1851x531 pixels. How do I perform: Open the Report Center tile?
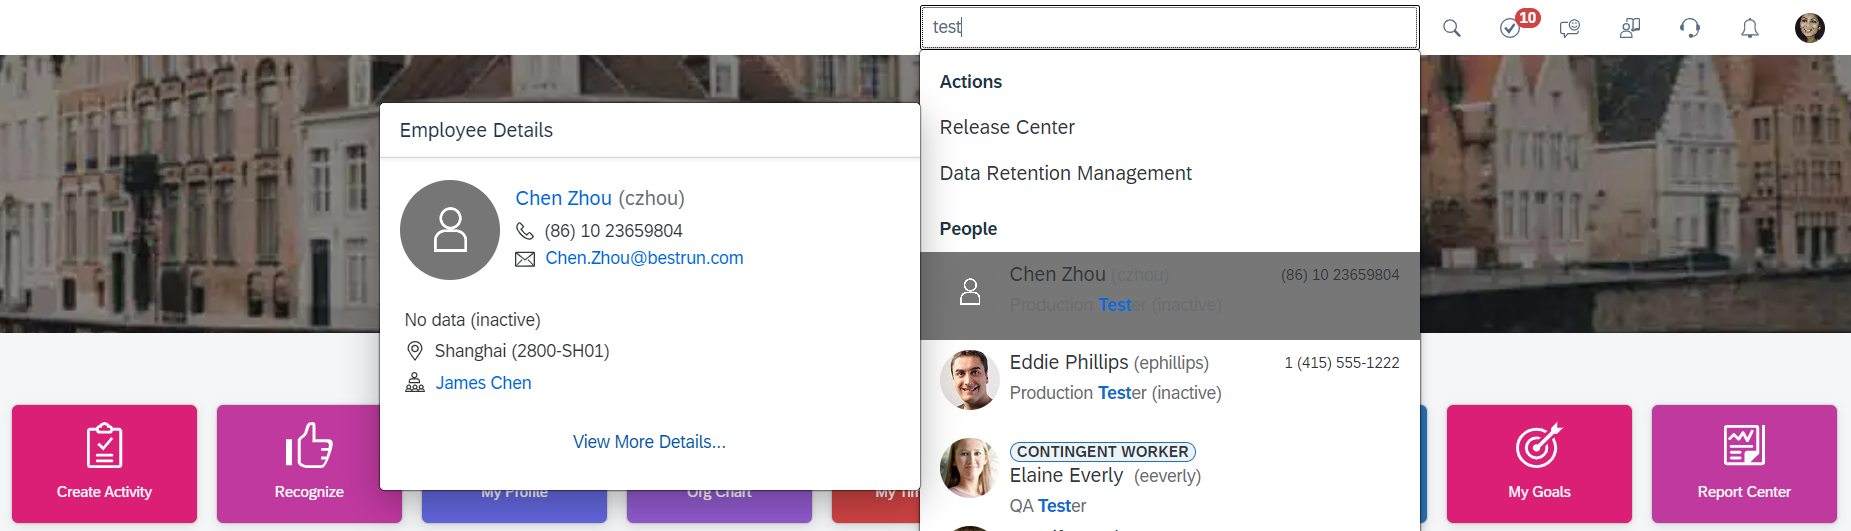click(x=1744, y=464)
